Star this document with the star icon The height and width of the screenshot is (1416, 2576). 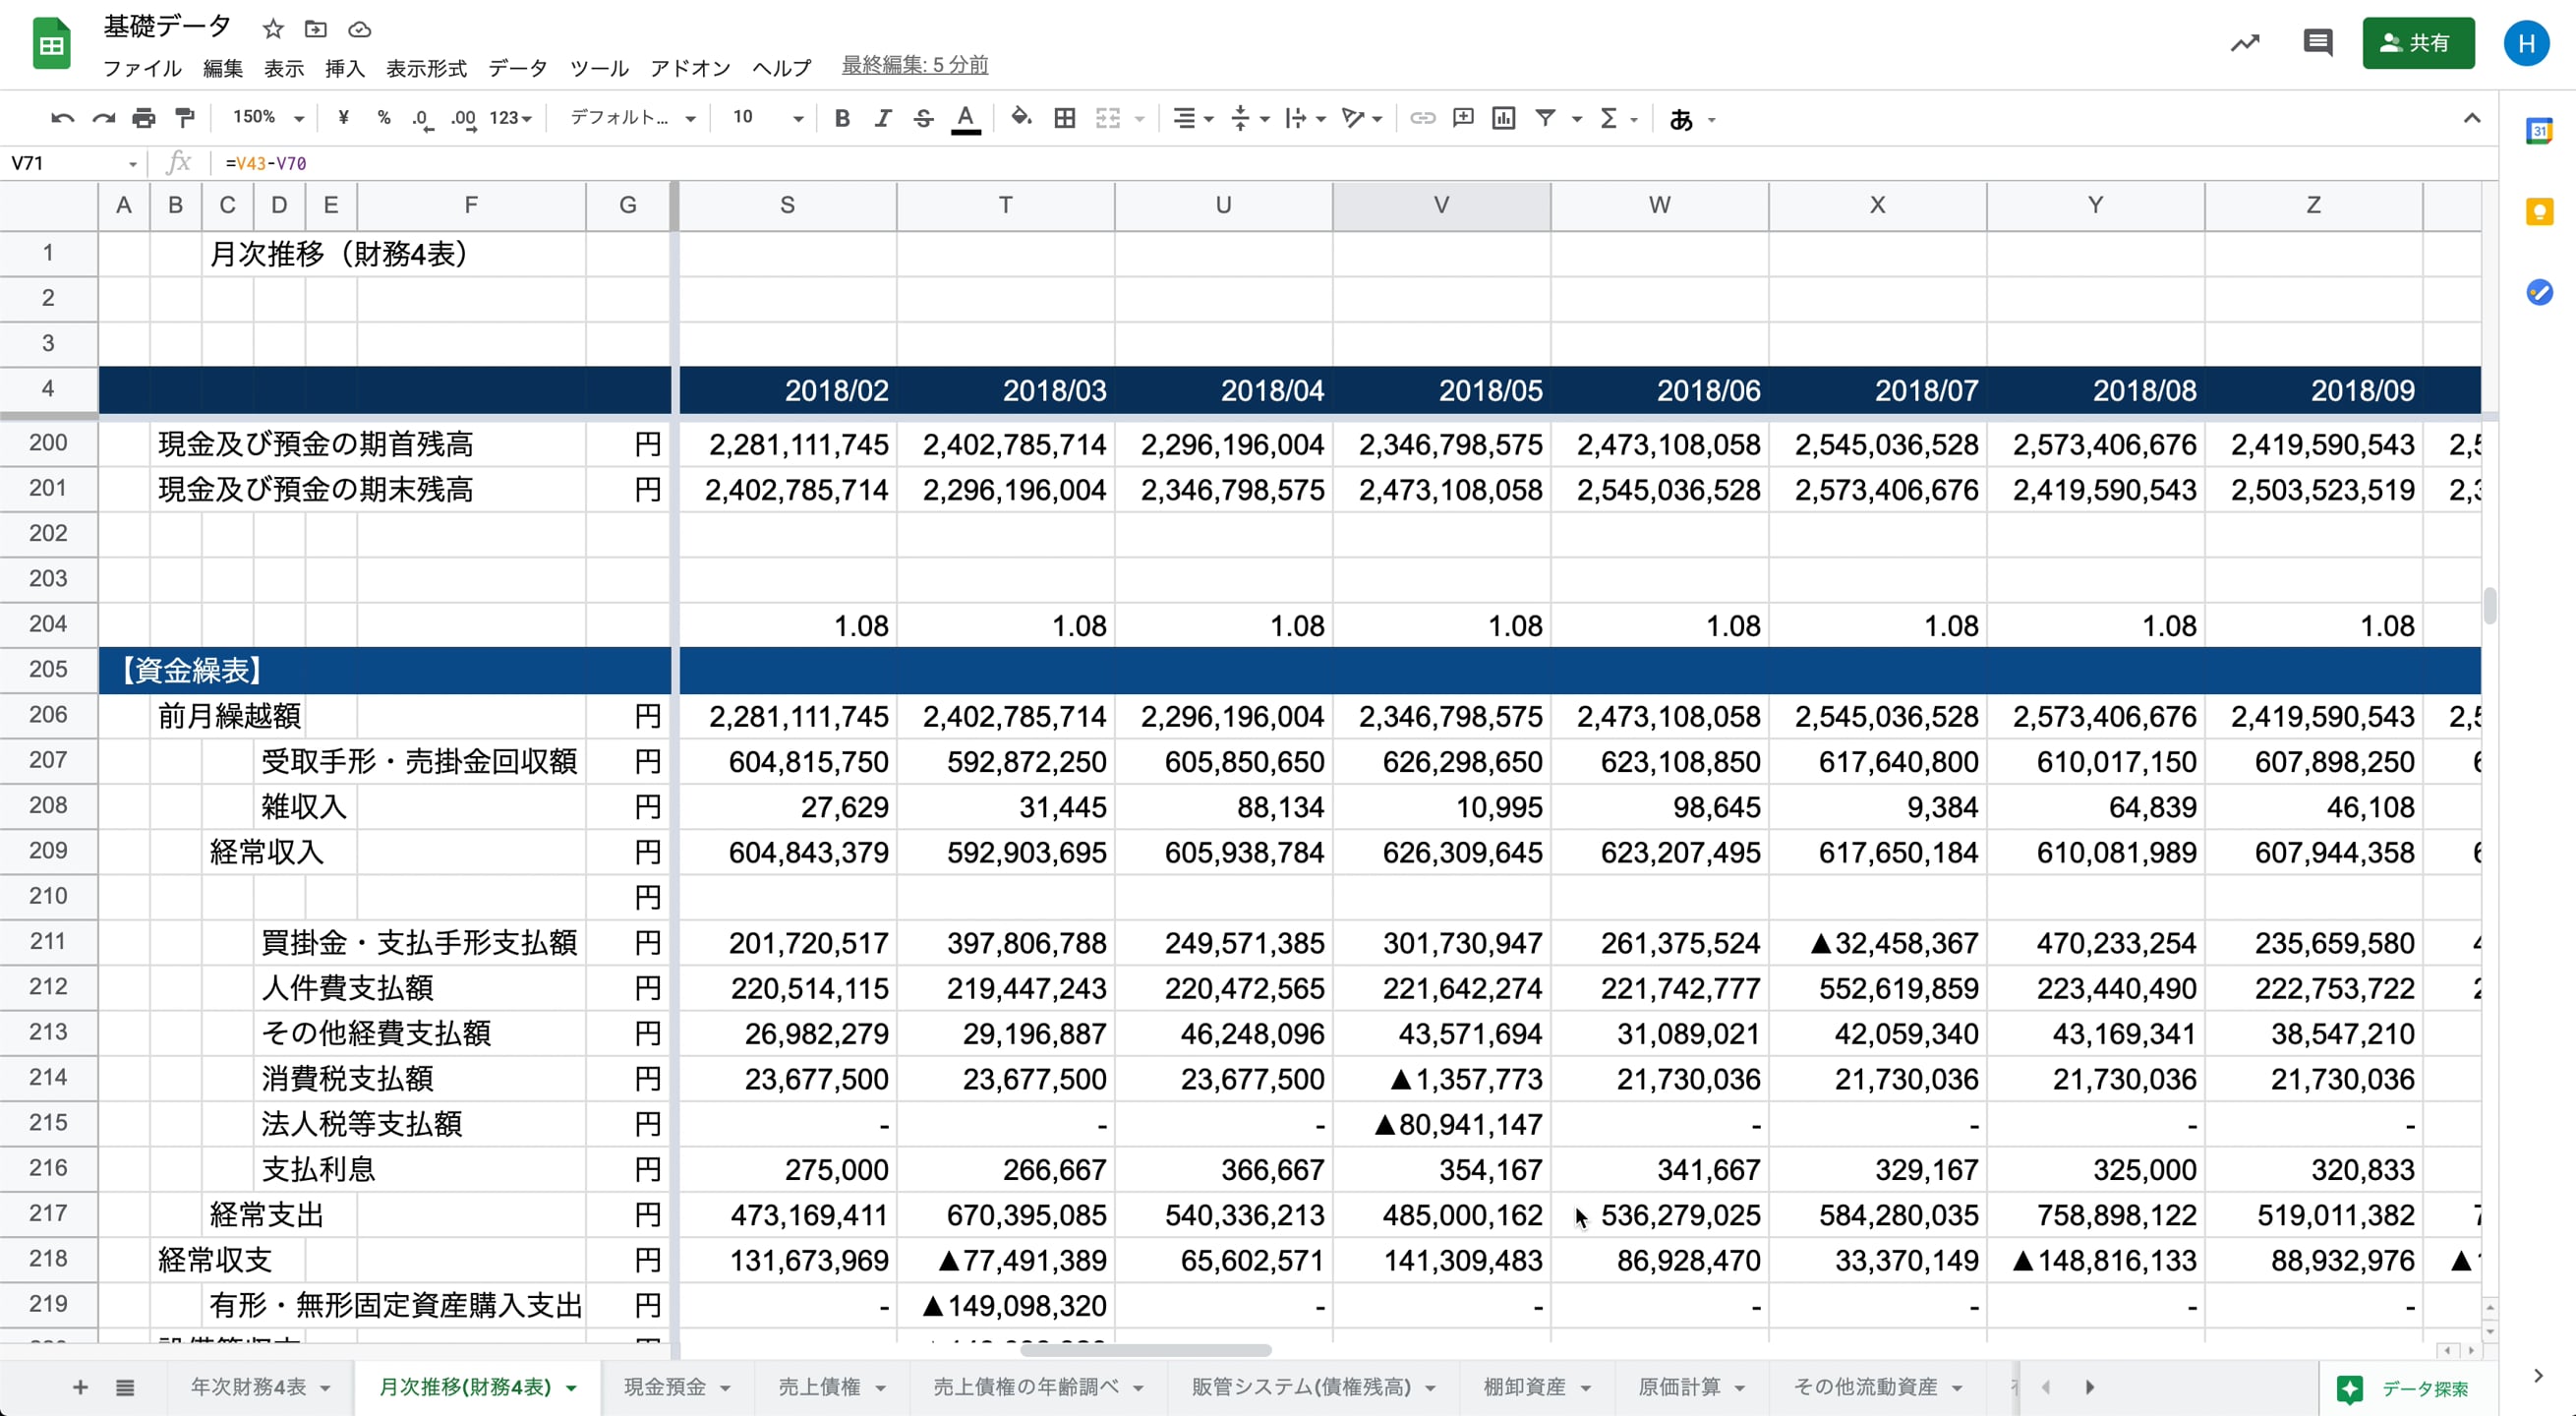[273, 29]
